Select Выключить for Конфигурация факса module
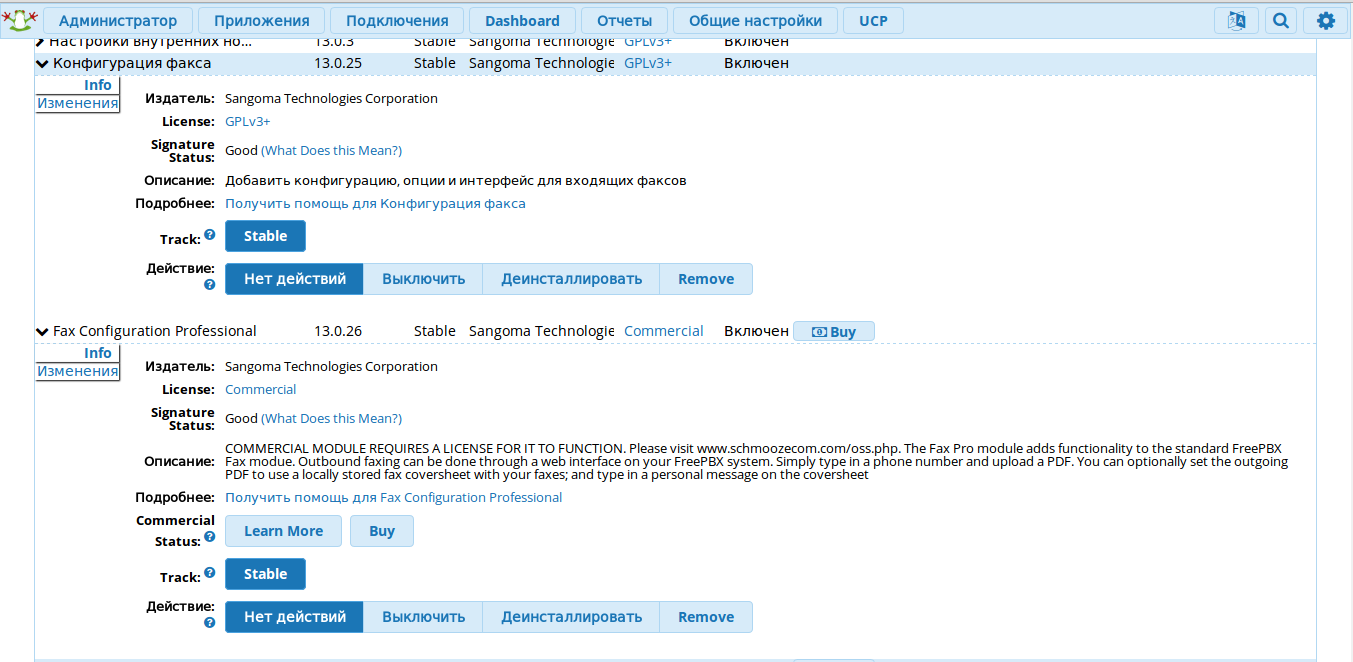 pyautogui.click(x=423, y=279)
